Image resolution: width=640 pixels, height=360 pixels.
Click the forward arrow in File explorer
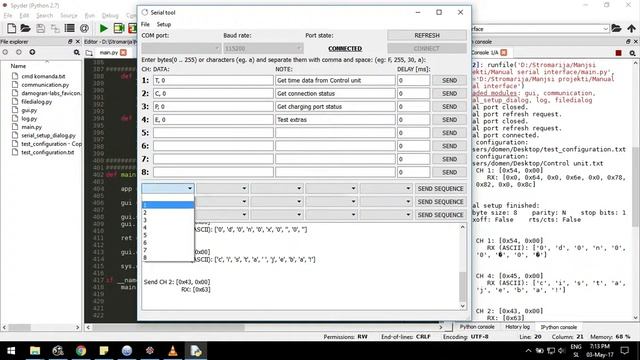19,52
